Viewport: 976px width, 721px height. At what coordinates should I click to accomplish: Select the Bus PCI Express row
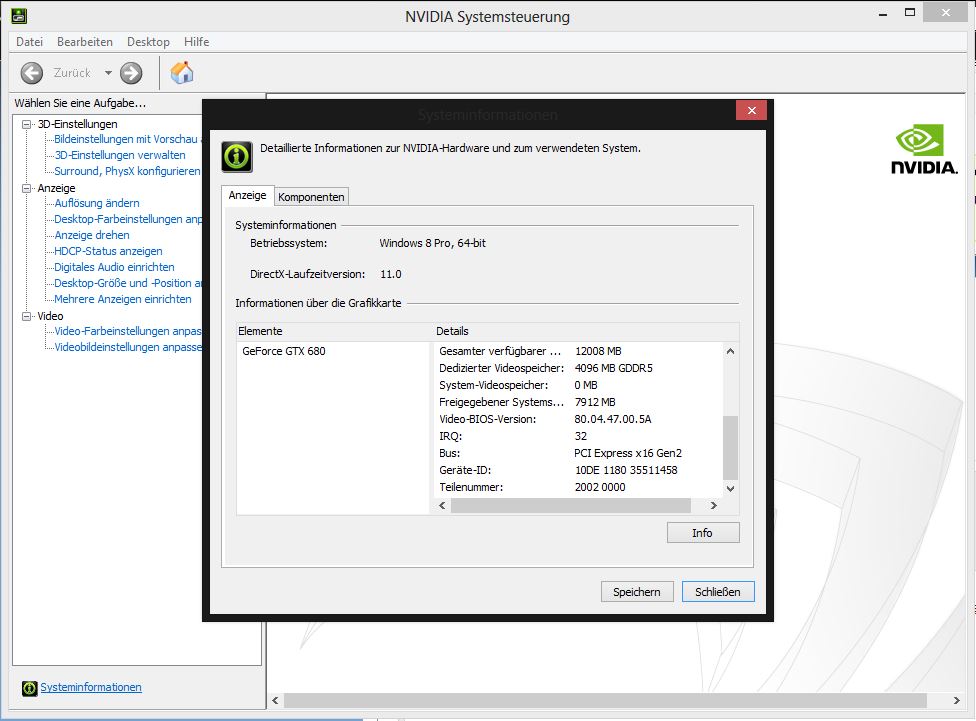[x=579, y=453]
